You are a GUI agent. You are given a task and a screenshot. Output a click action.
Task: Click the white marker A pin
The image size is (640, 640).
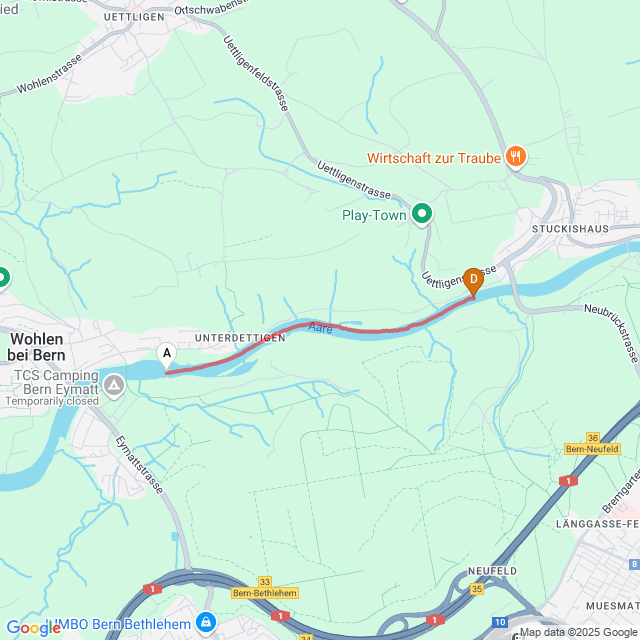pyautogui.click(x=167, y=356)
